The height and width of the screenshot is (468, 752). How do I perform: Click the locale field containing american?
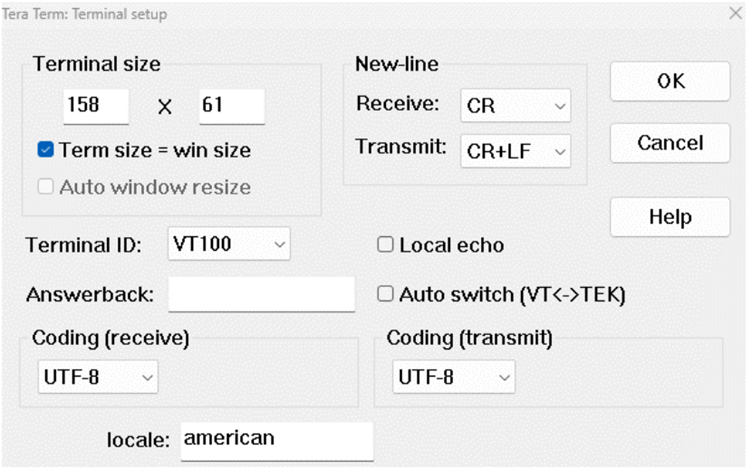pos(277,441)
